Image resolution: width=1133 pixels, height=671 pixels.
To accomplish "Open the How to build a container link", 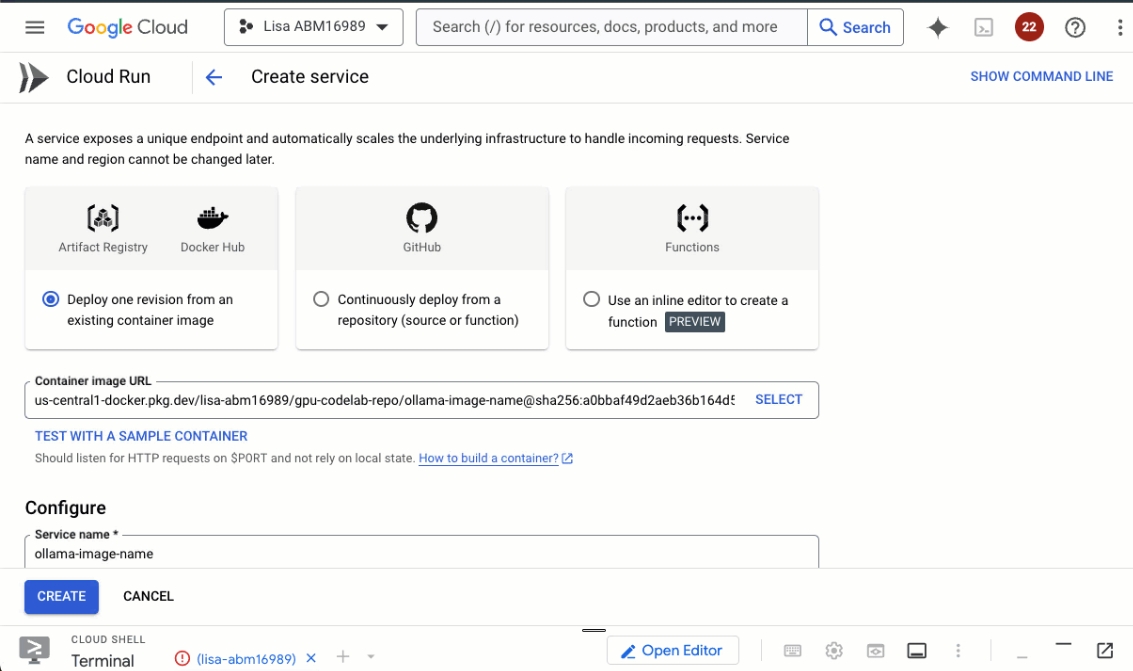I will pyautogui.click(x=488, y=458).
